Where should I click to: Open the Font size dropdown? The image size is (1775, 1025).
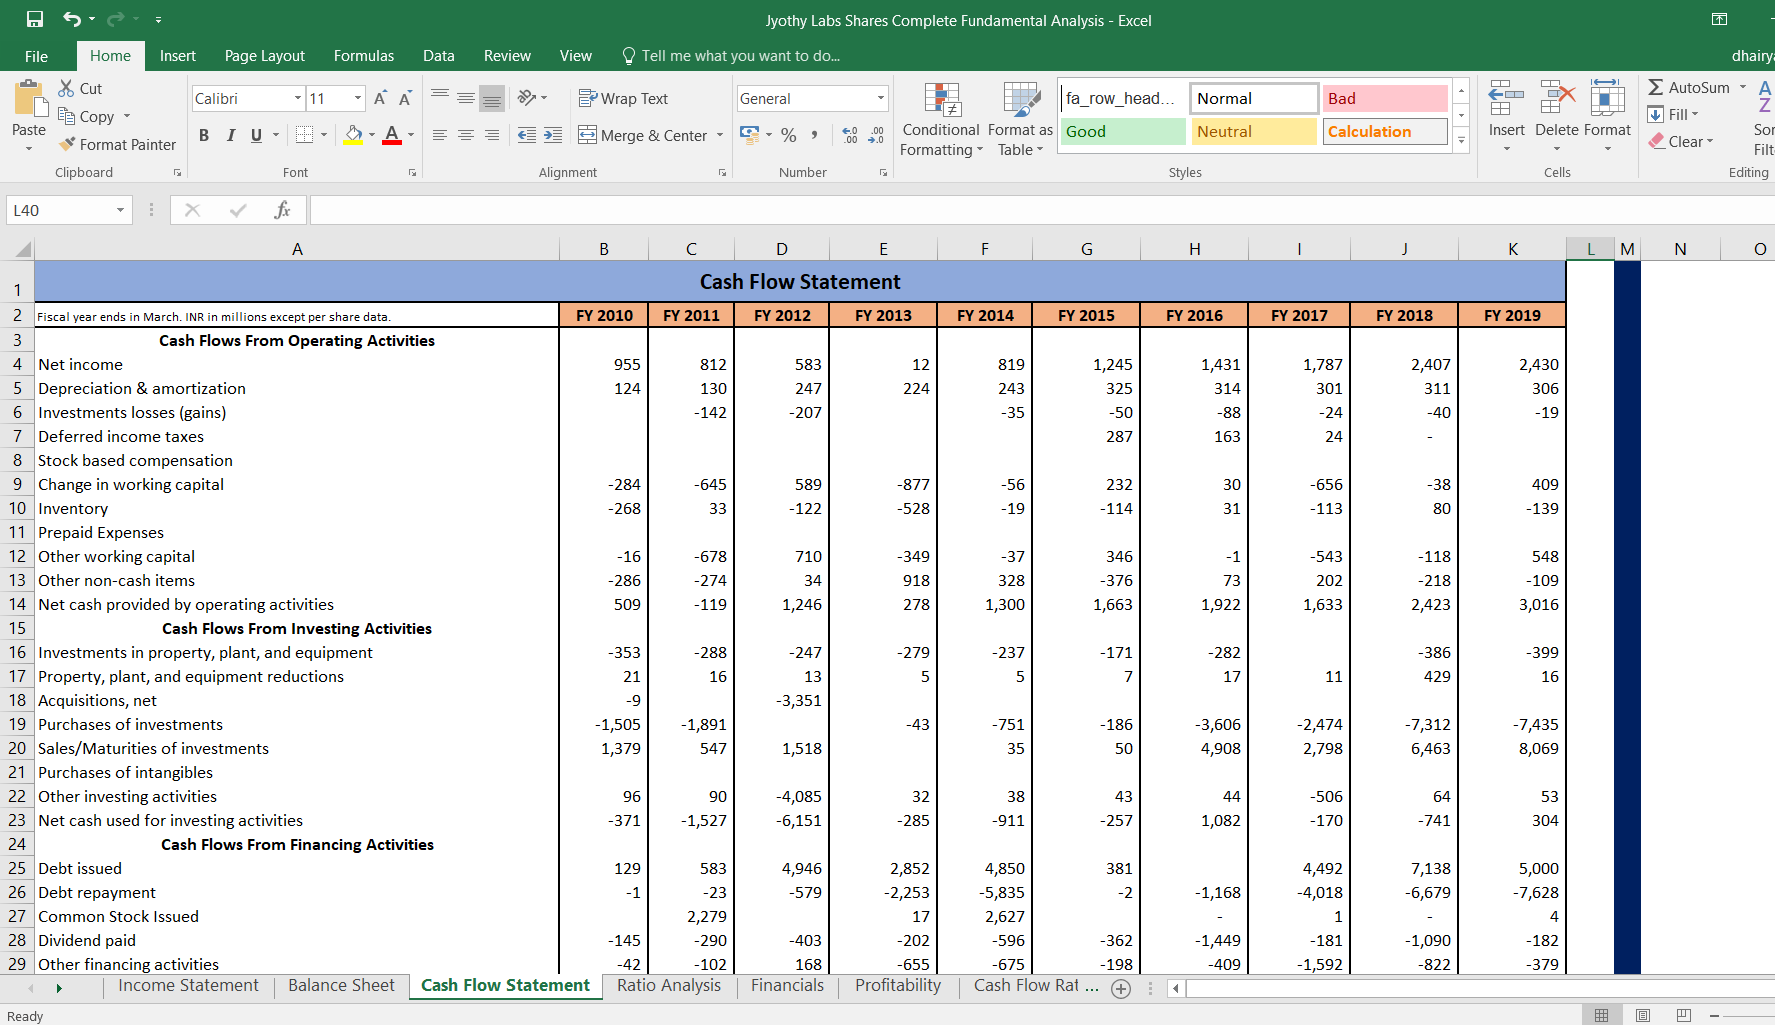point(358,98)
